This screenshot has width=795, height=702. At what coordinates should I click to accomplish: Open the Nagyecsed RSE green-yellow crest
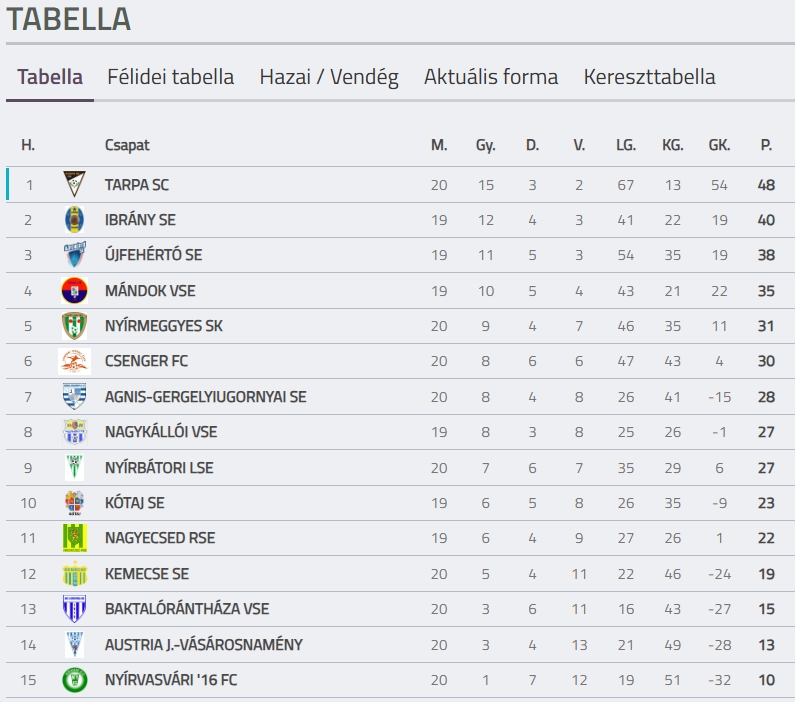[75, 538]
